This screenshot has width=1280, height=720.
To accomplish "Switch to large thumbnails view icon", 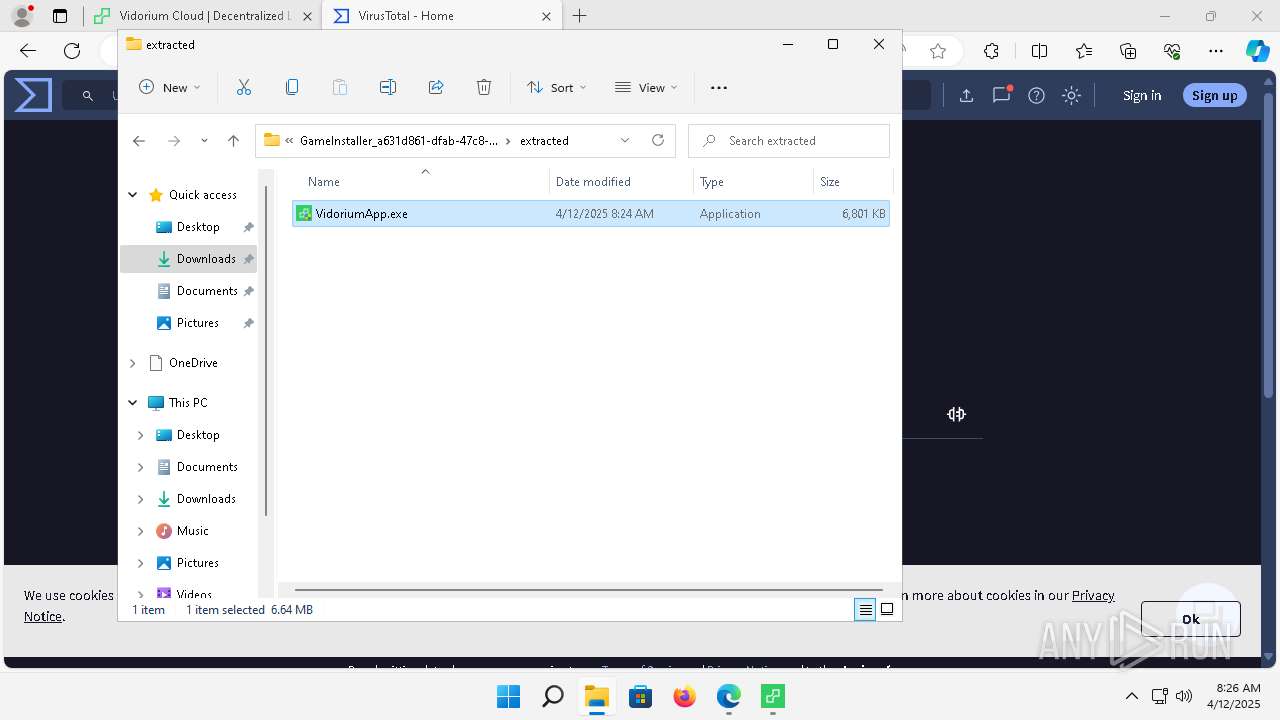I will pyautogui.click(x=887, y=610).
